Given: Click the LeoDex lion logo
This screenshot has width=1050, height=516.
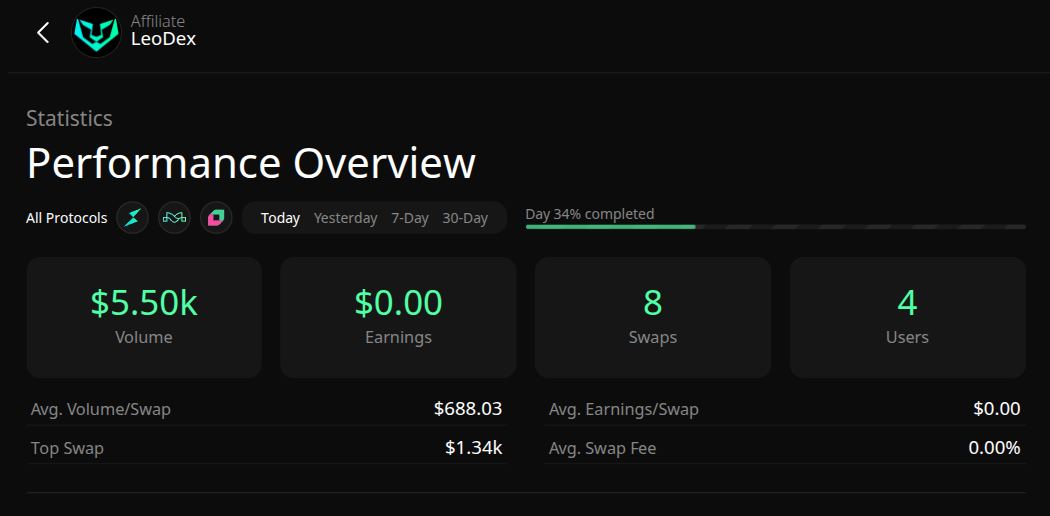Looking at the screenshot, I should pos(96,33).
